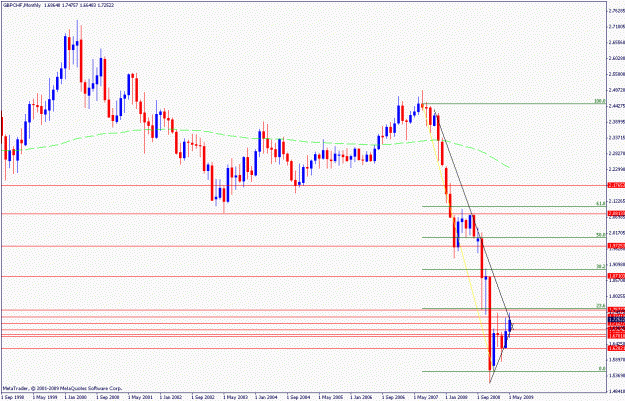Image resolution: width=625 pixels, height=401 pixels.
Task: Click the '1 May 2003' date label
Action: click(x=234, y=397)
